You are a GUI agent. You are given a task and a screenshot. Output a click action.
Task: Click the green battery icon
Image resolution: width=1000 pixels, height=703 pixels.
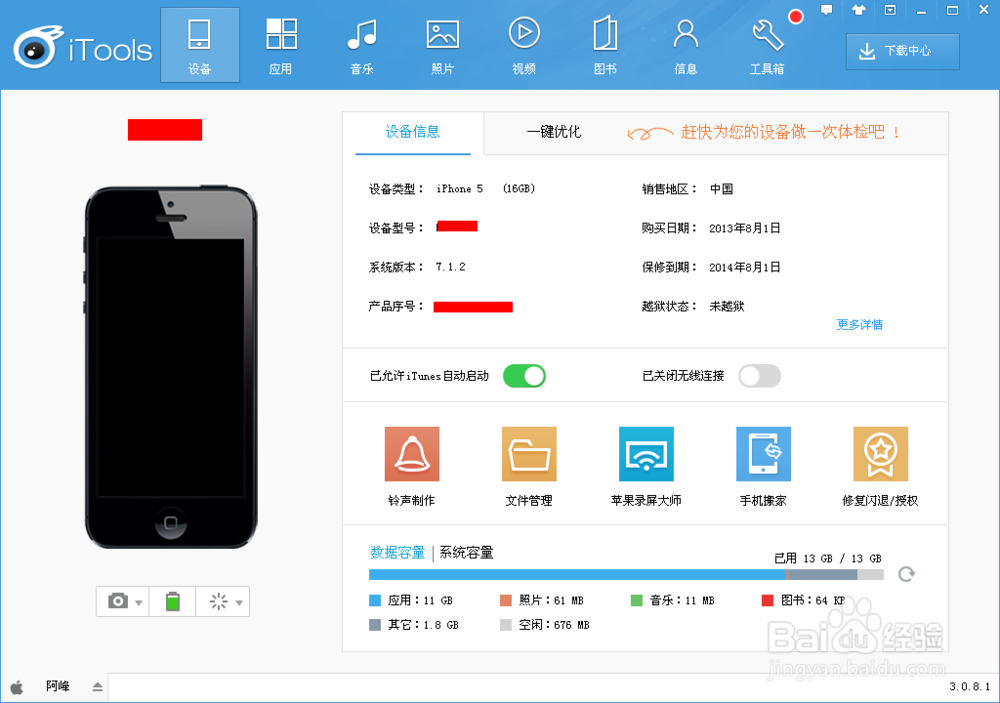click(173, 601)
